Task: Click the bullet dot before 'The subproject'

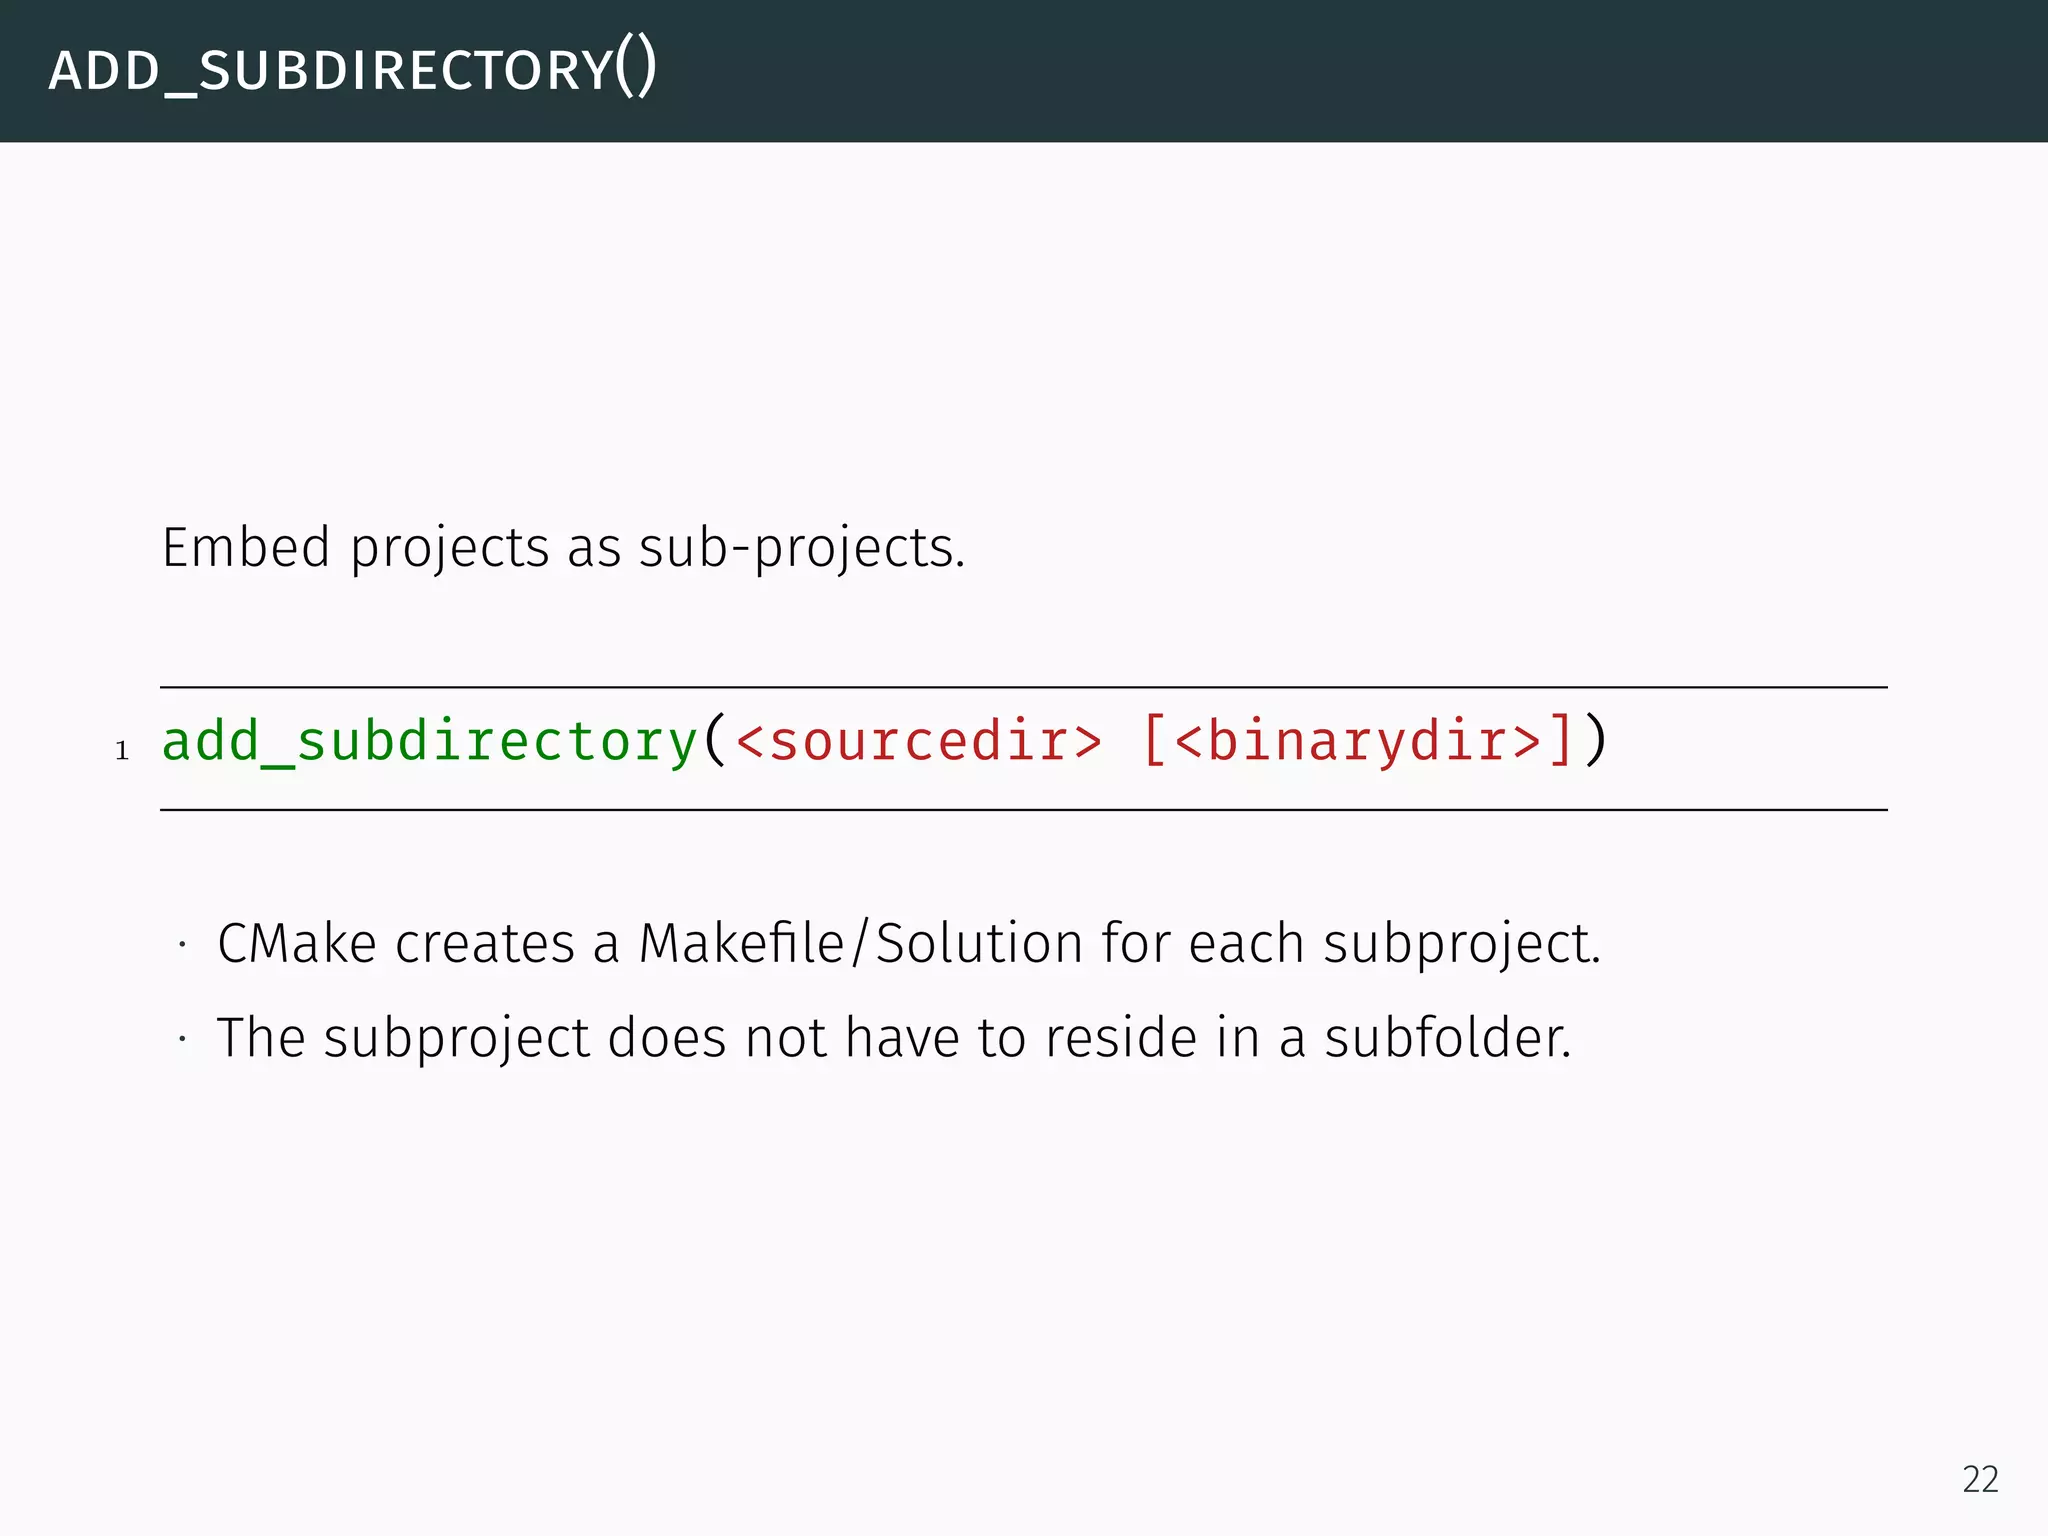Action: (x=183, y=1040)
